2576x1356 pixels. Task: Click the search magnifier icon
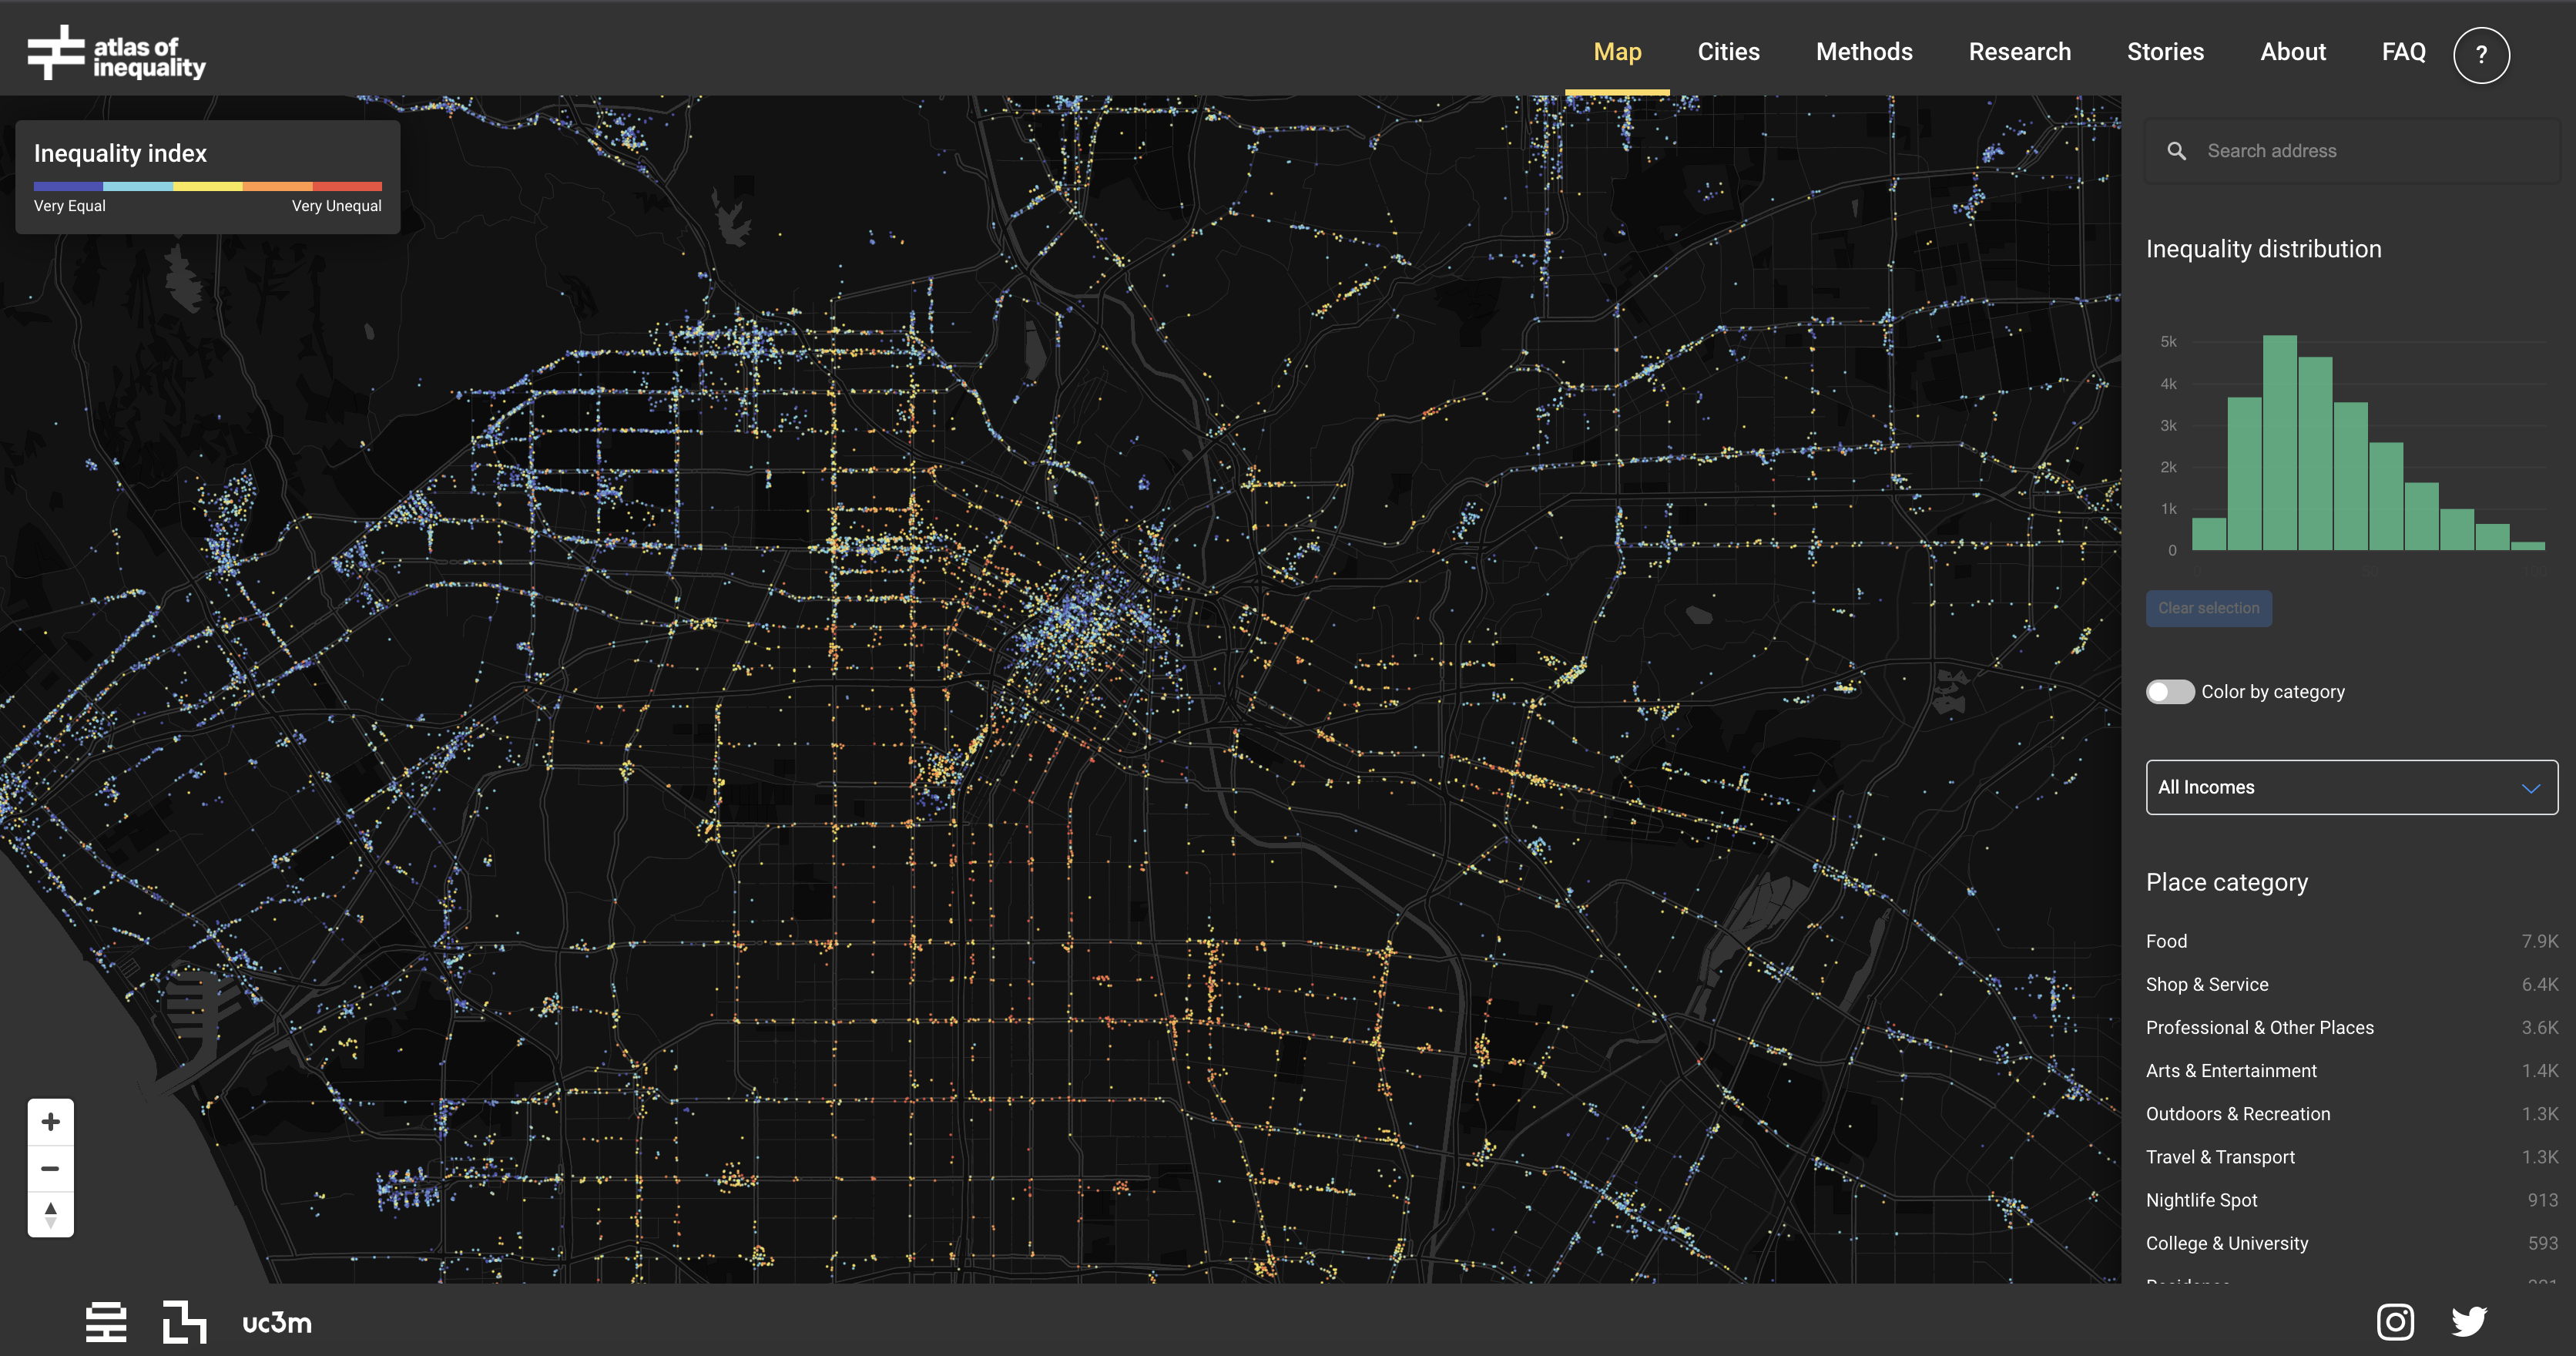(2177, 151)
